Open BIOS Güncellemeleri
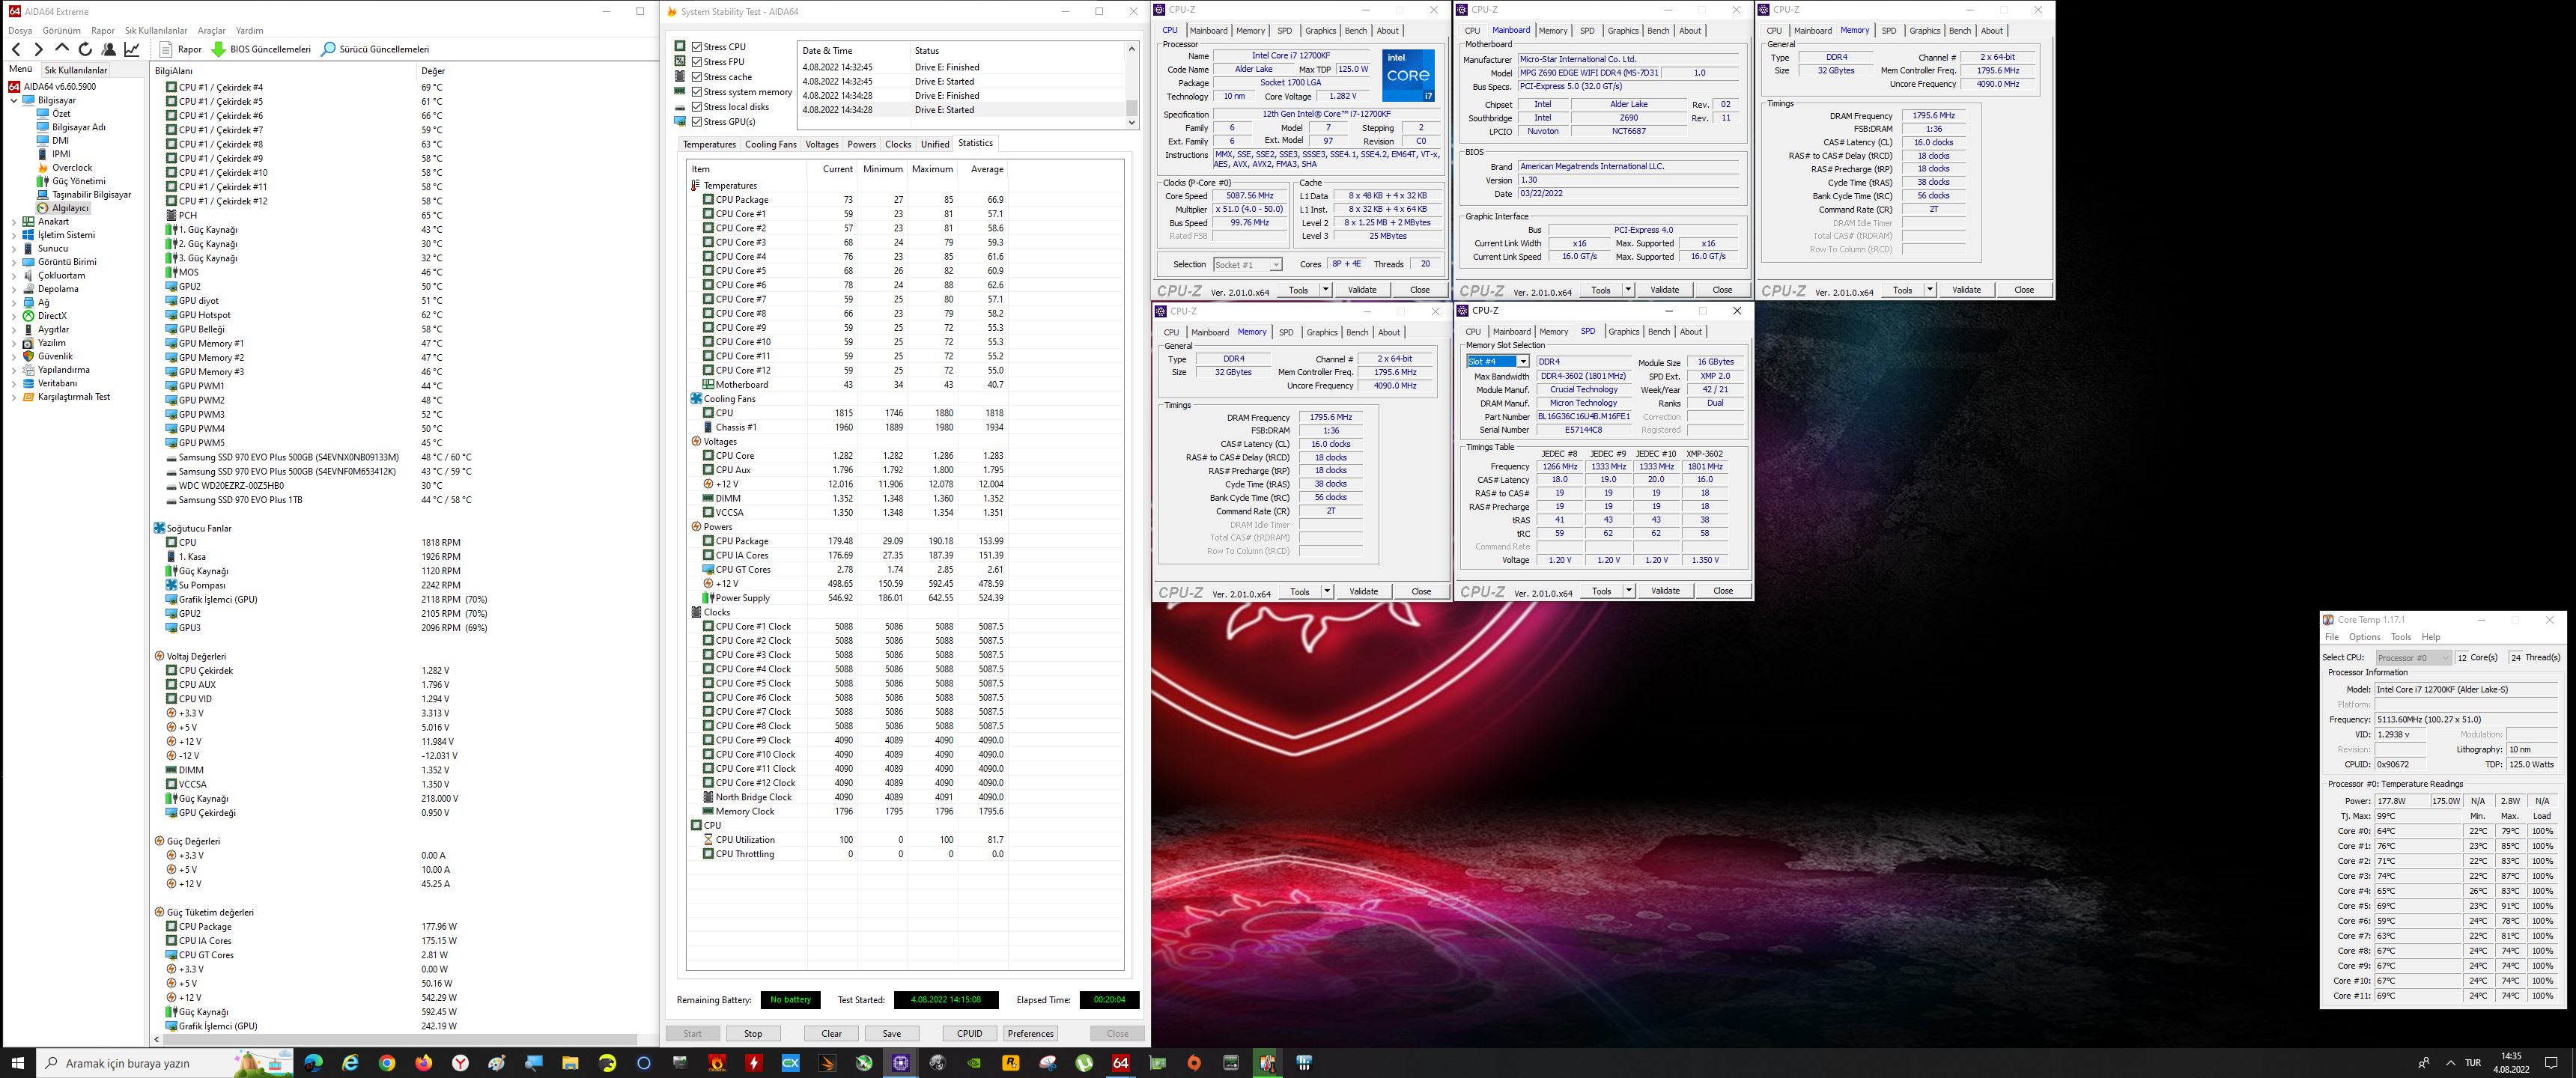Screen dimensions: 2576x1078 coord(261,49)
